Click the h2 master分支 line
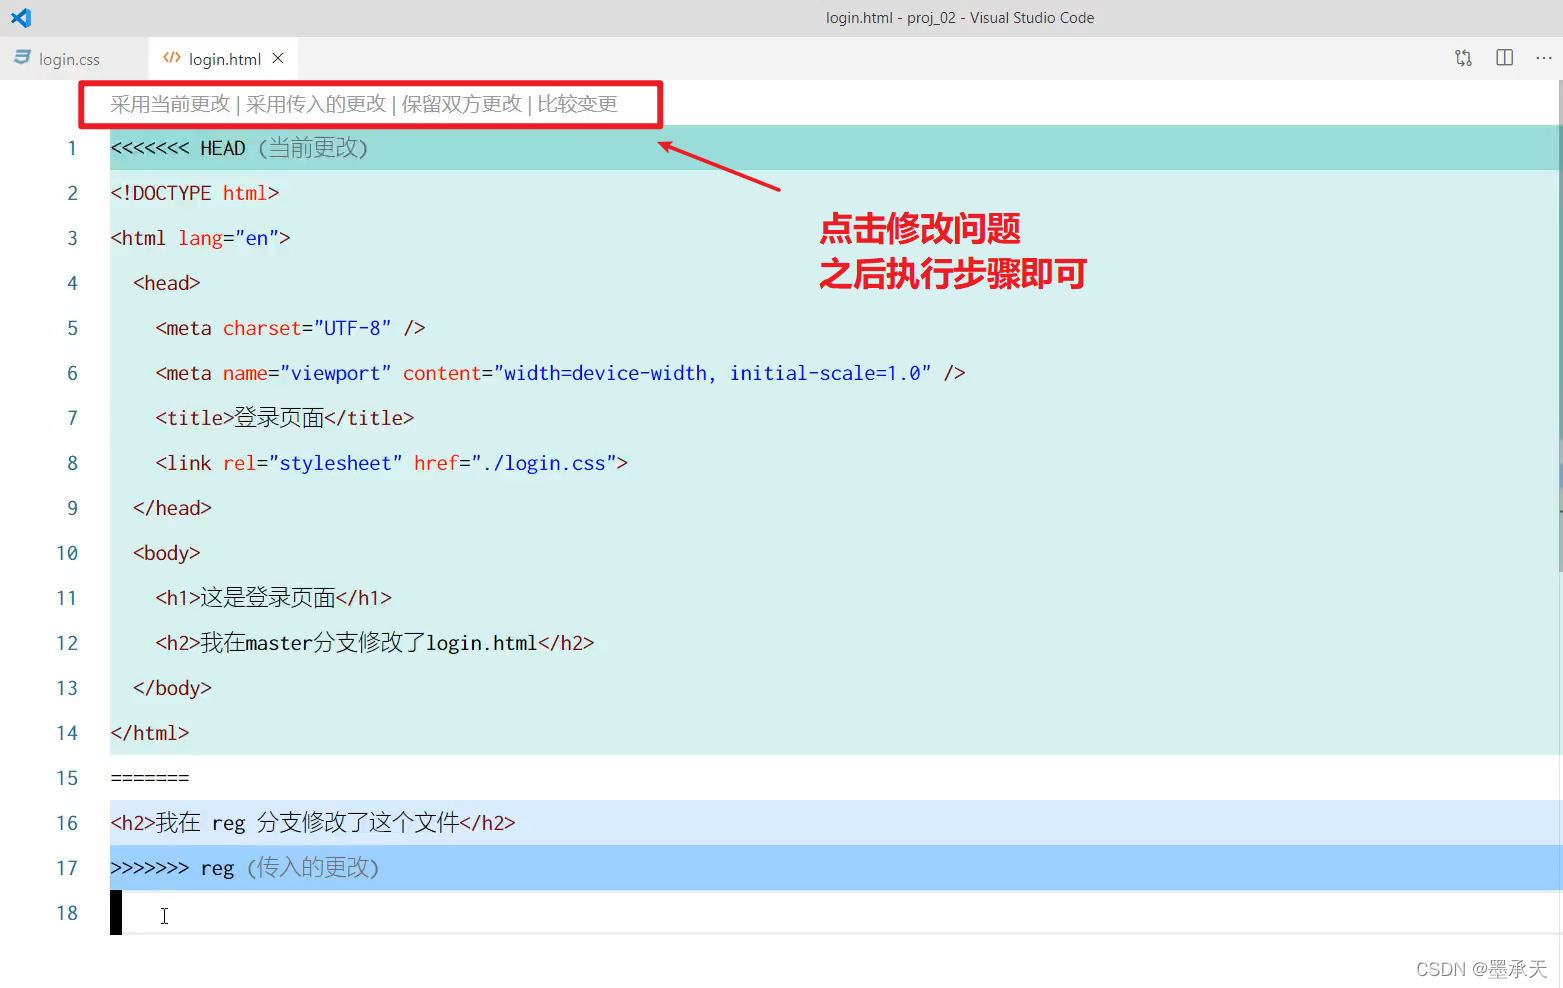 click(x=835, y=643)
